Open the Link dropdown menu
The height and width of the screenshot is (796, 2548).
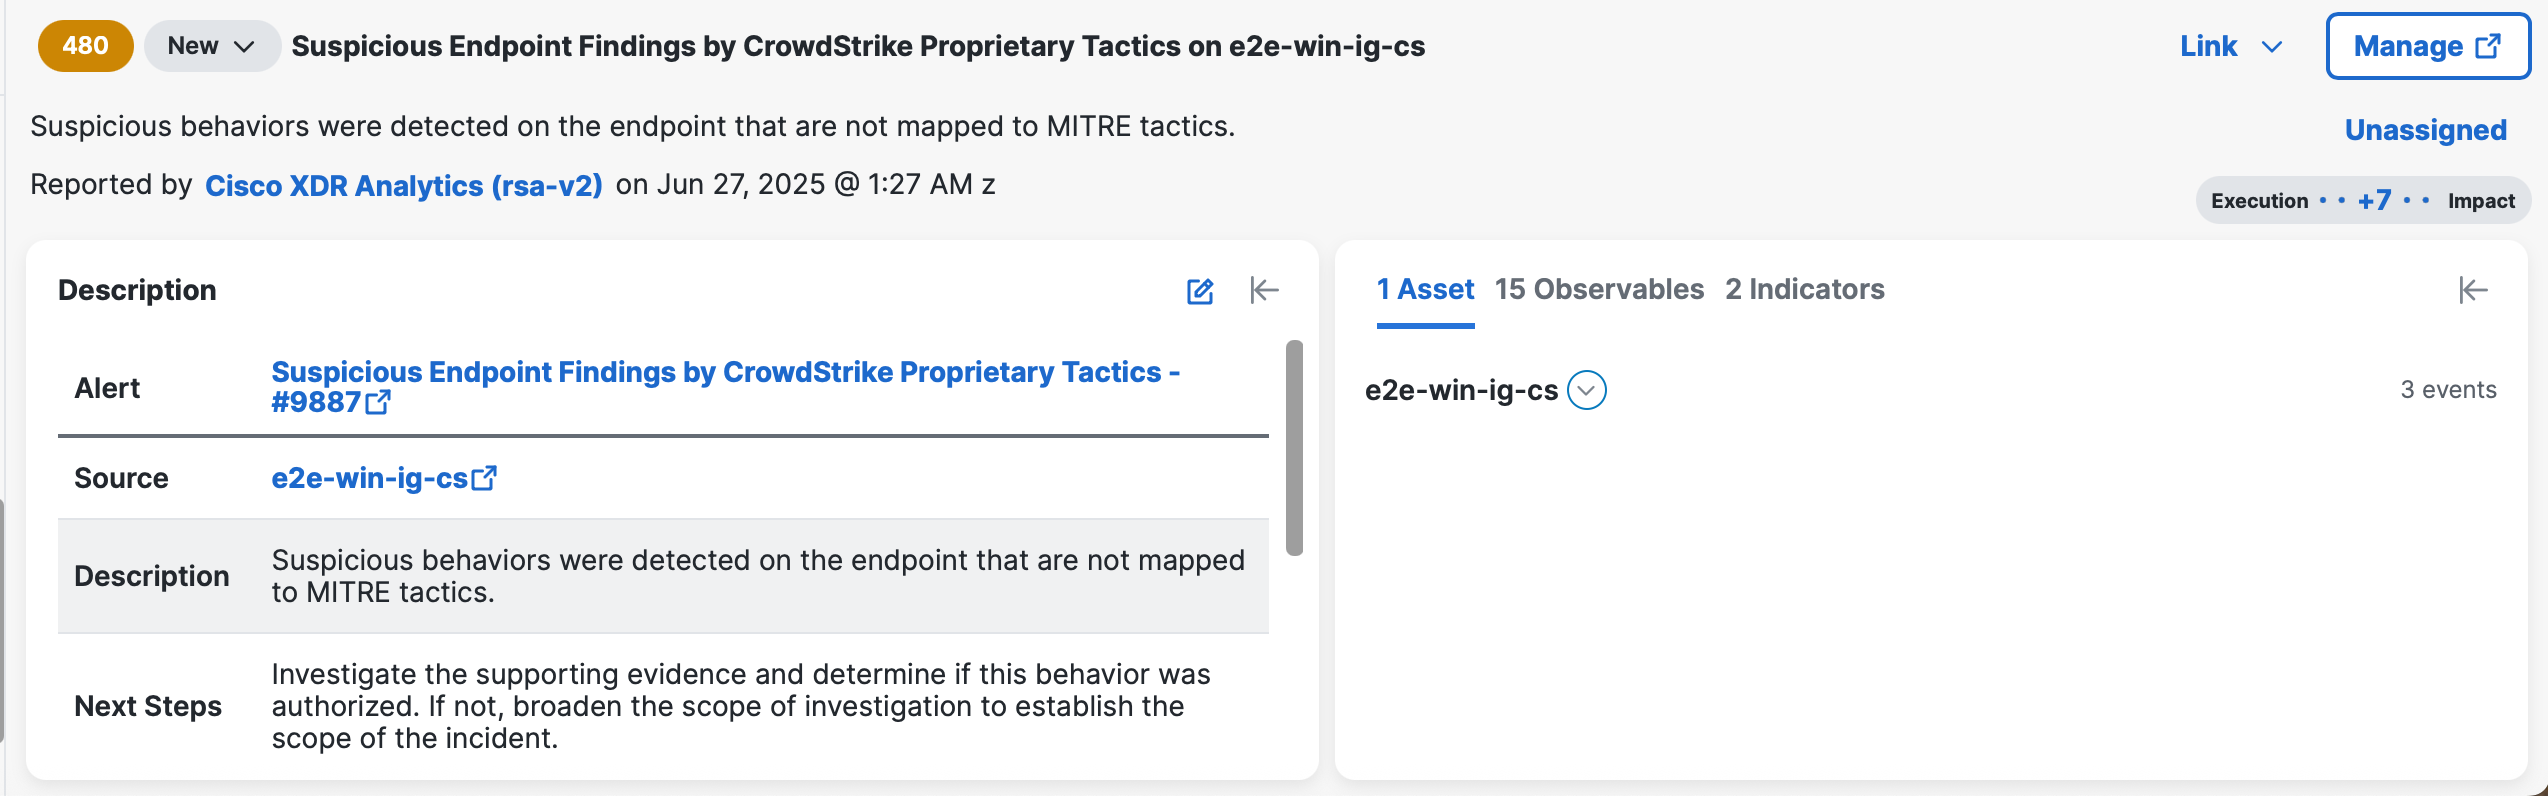coord(2231,46)
